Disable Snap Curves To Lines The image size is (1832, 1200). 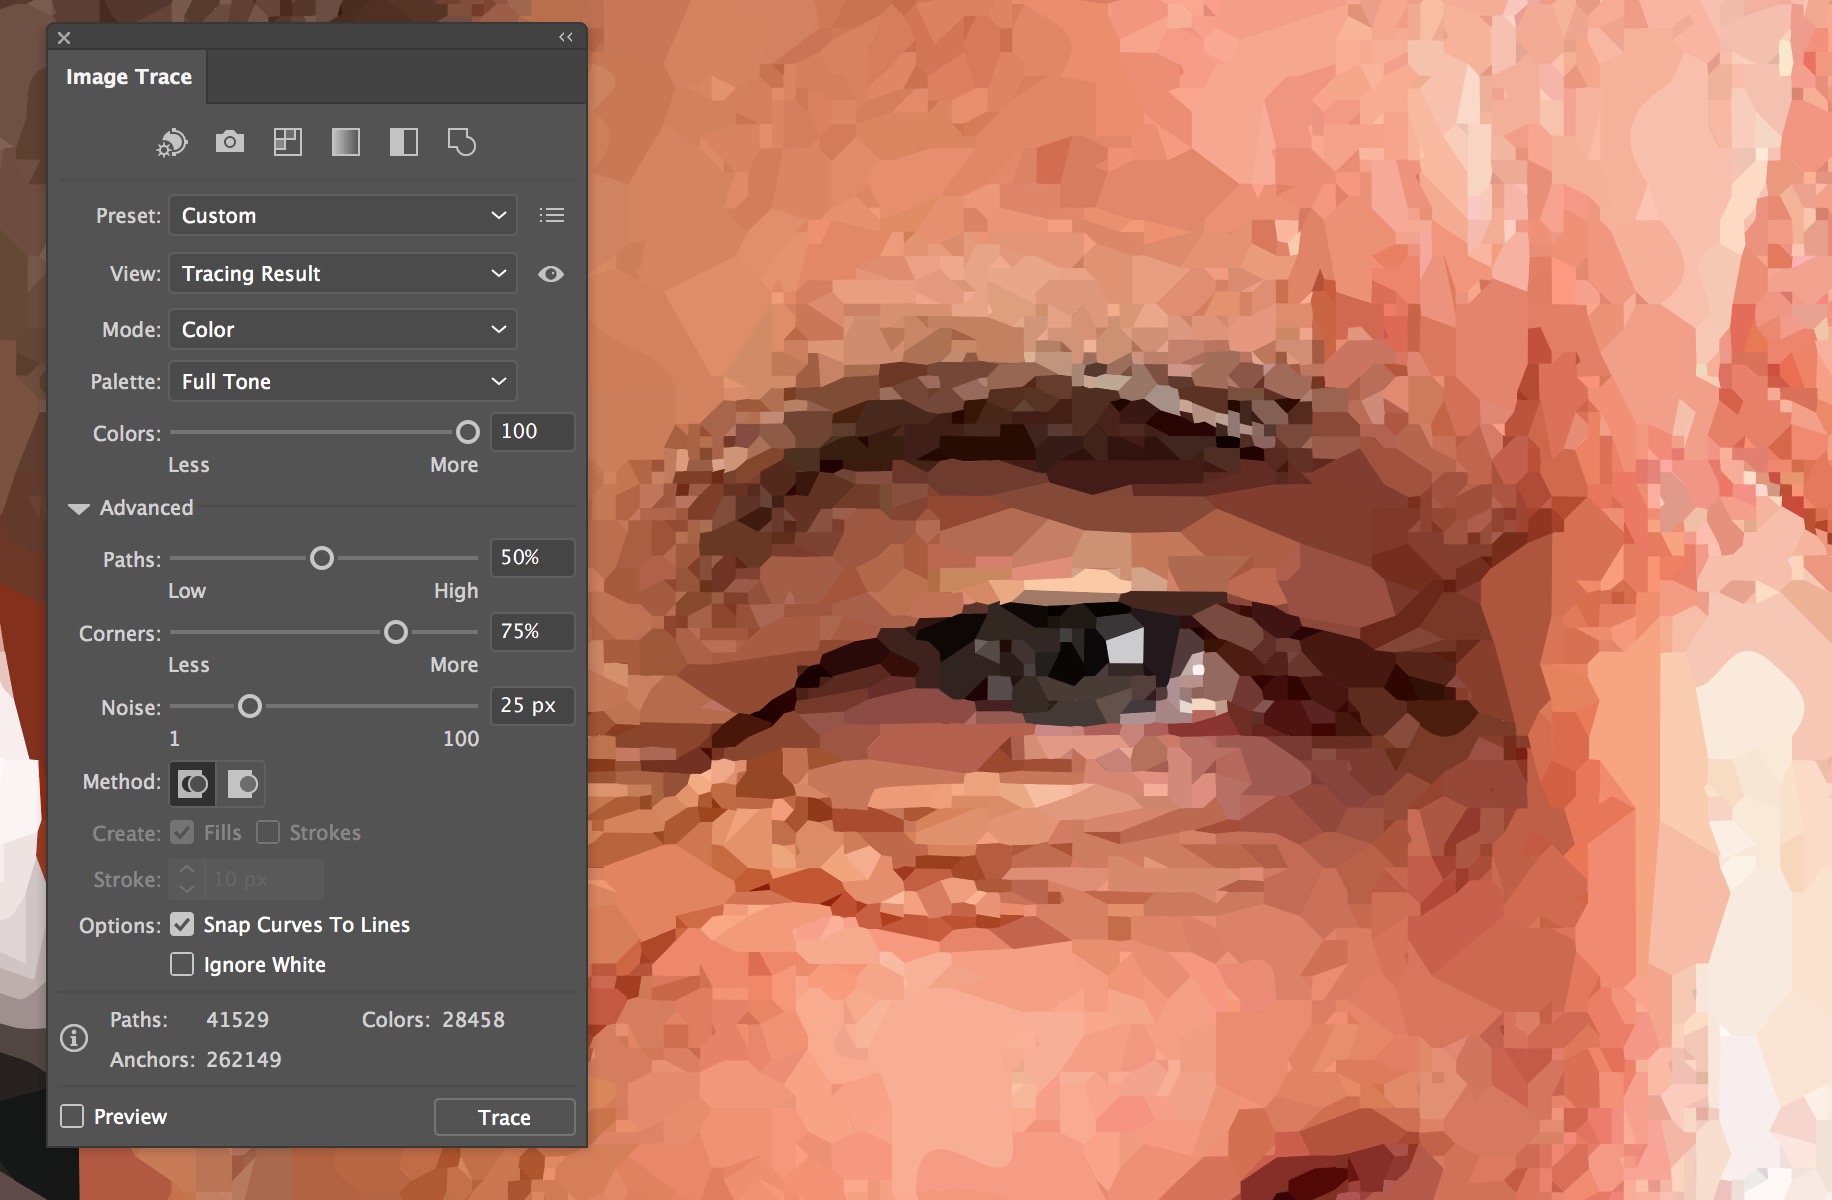182,924
